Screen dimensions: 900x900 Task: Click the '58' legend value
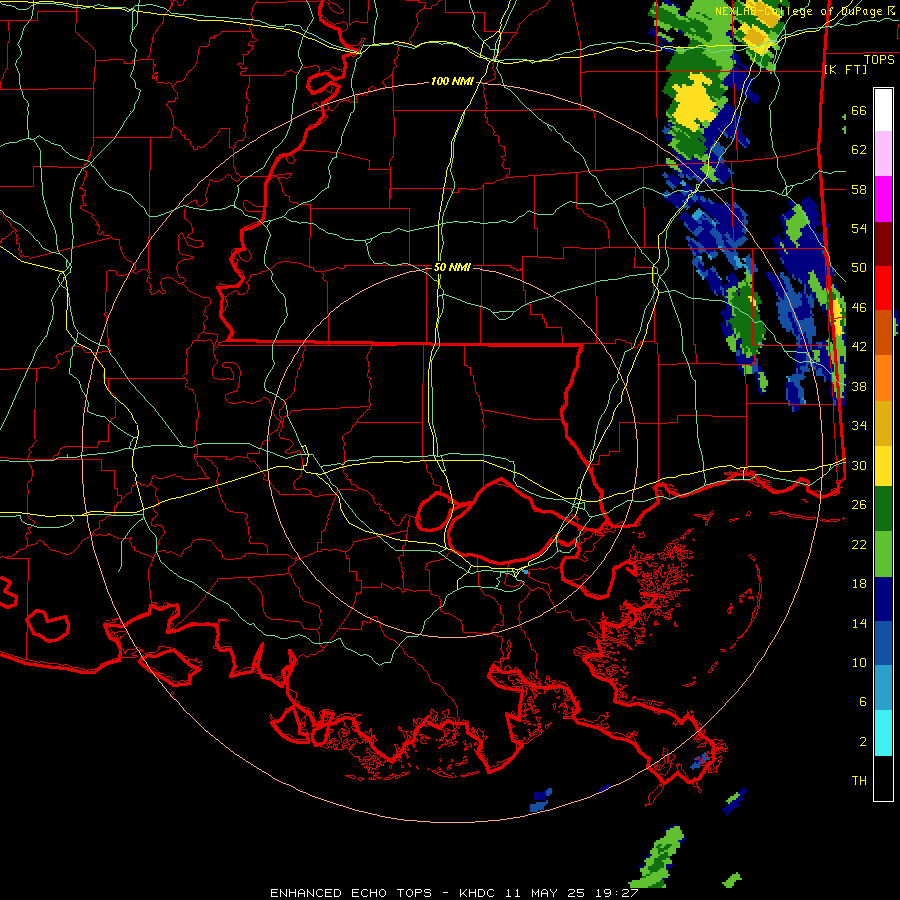point(859,189)
